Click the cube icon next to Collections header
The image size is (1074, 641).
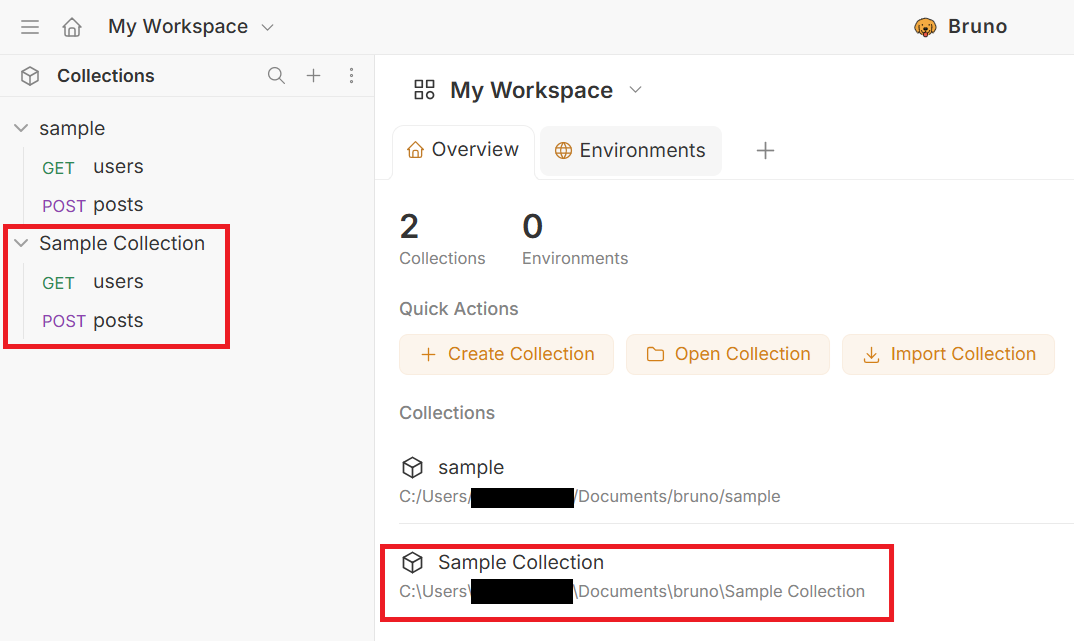point(30,76)
